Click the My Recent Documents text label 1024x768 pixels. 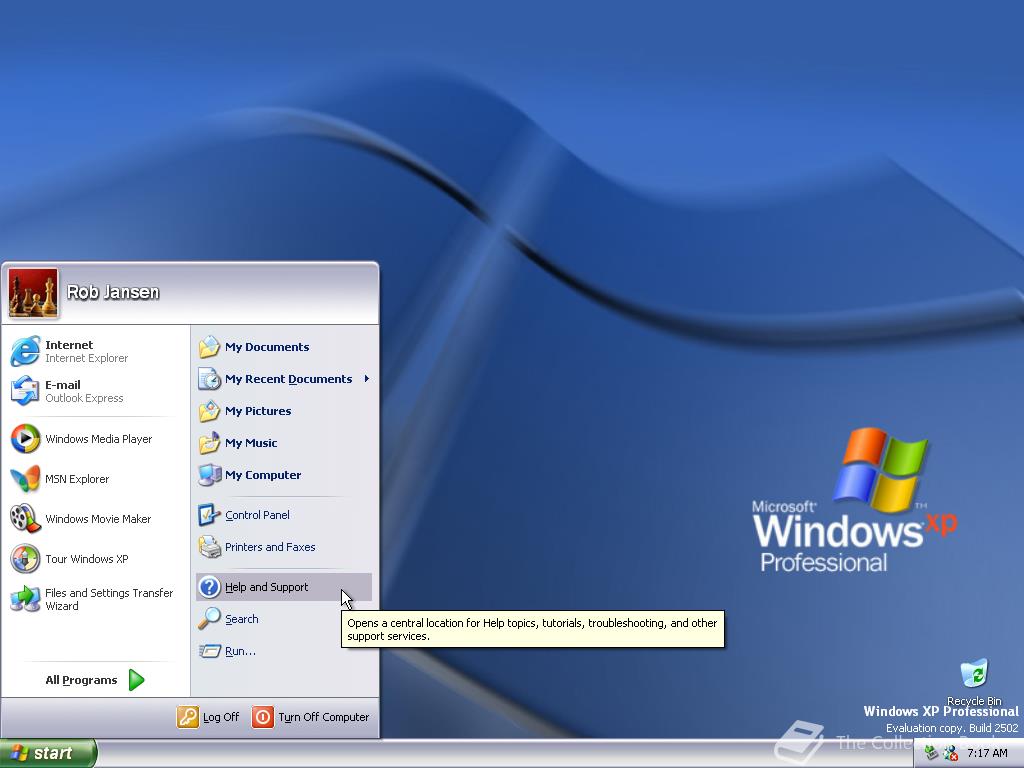pos(288,379)
